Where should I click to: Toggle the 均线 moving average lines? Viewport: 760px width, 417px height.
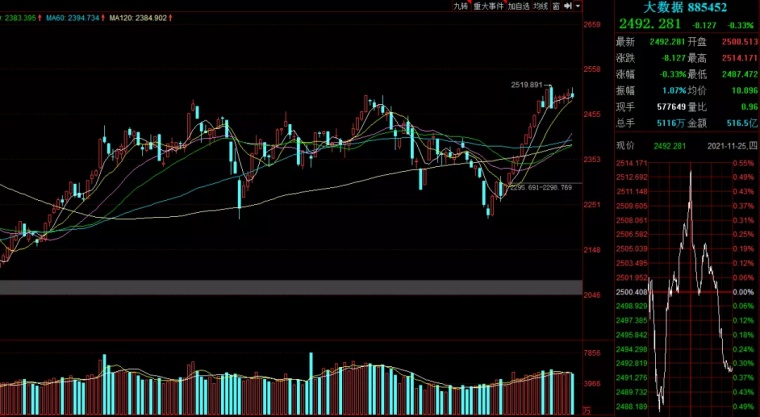tap(540, 6)
